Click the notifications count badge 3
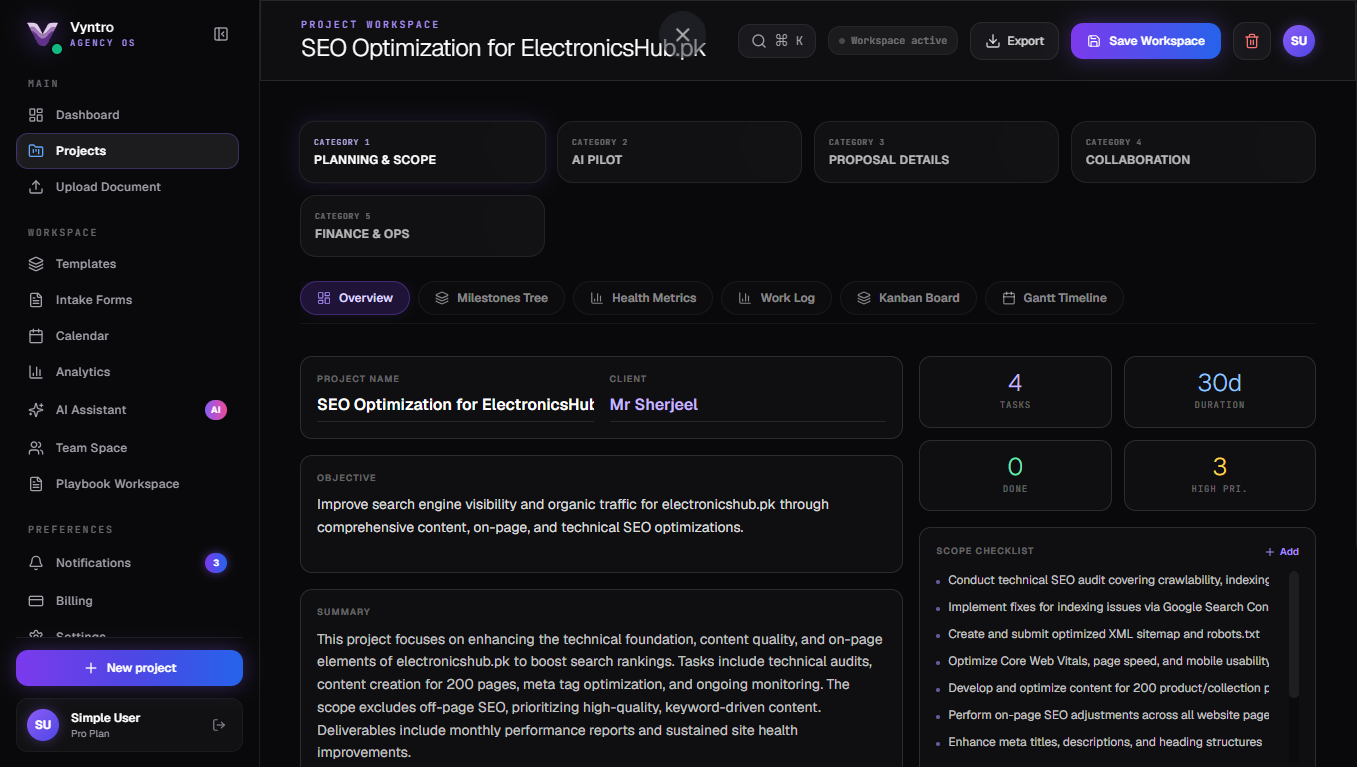Image resolution: width=1357 pixels, height=767 pixels. tap(216, 563)
